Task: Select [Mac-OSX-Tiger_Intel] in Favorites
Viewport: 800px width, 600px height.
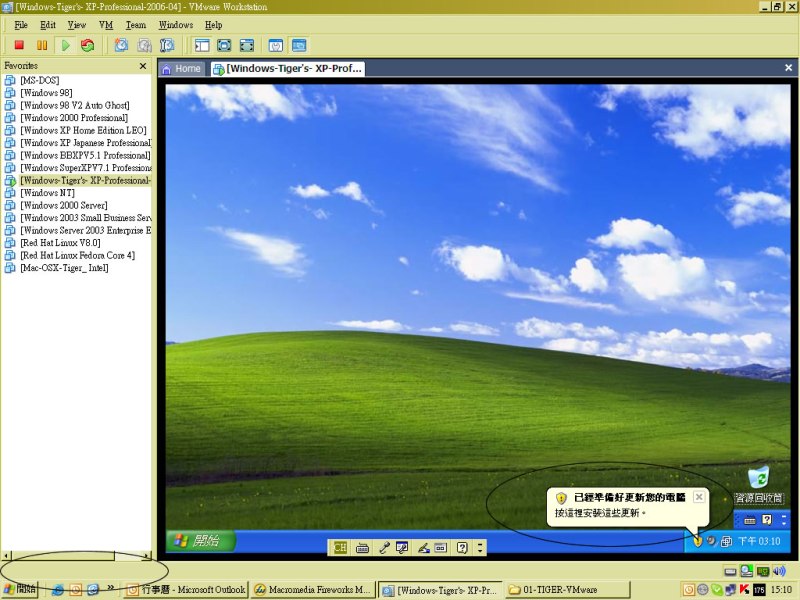Action: pyautogui.click(x=64, y=268)
